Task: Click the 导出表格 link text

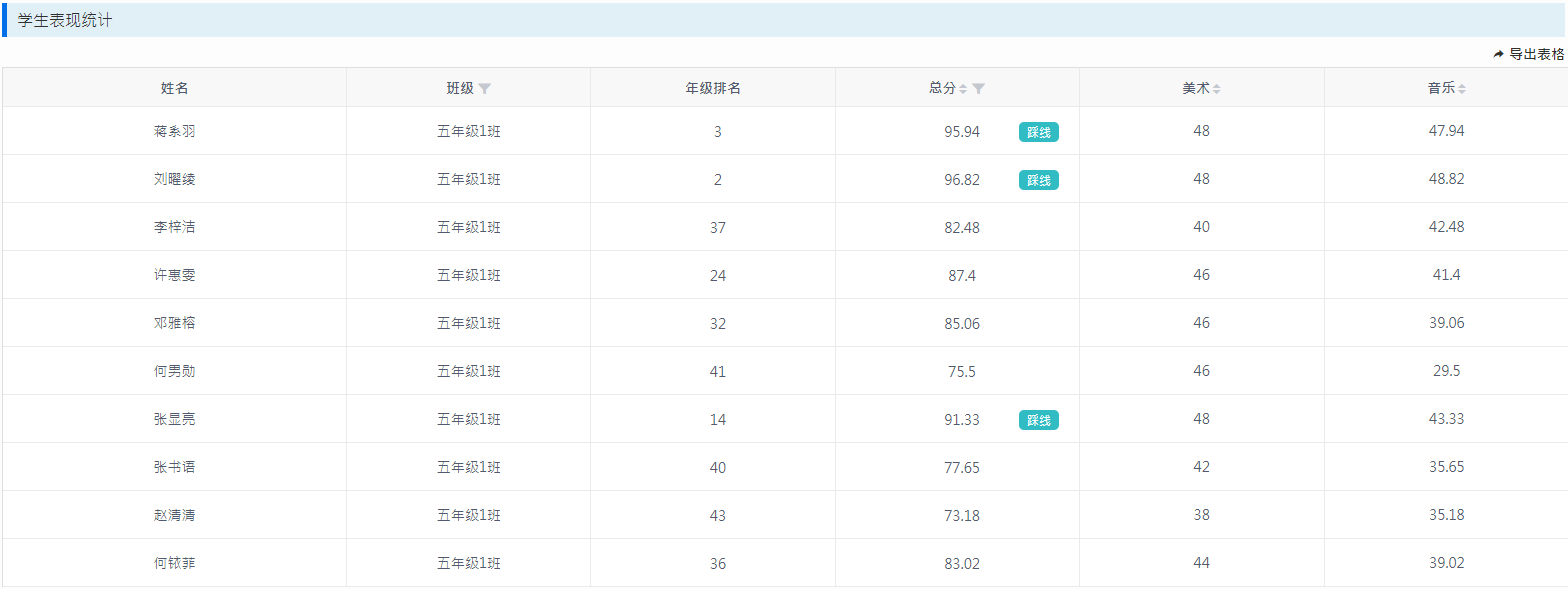Action: pyautogui.click(x=1536, y=55)
